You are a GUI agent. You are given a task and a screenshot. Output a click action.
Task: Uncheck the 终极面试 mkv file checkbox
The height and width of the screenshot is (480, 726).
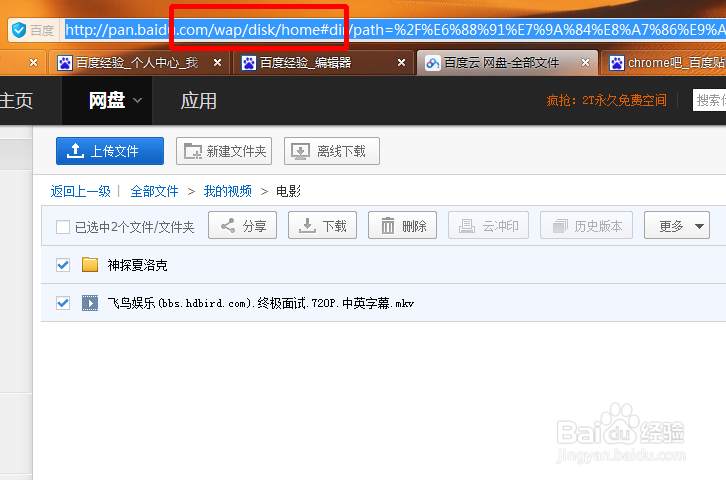[63, 303]
